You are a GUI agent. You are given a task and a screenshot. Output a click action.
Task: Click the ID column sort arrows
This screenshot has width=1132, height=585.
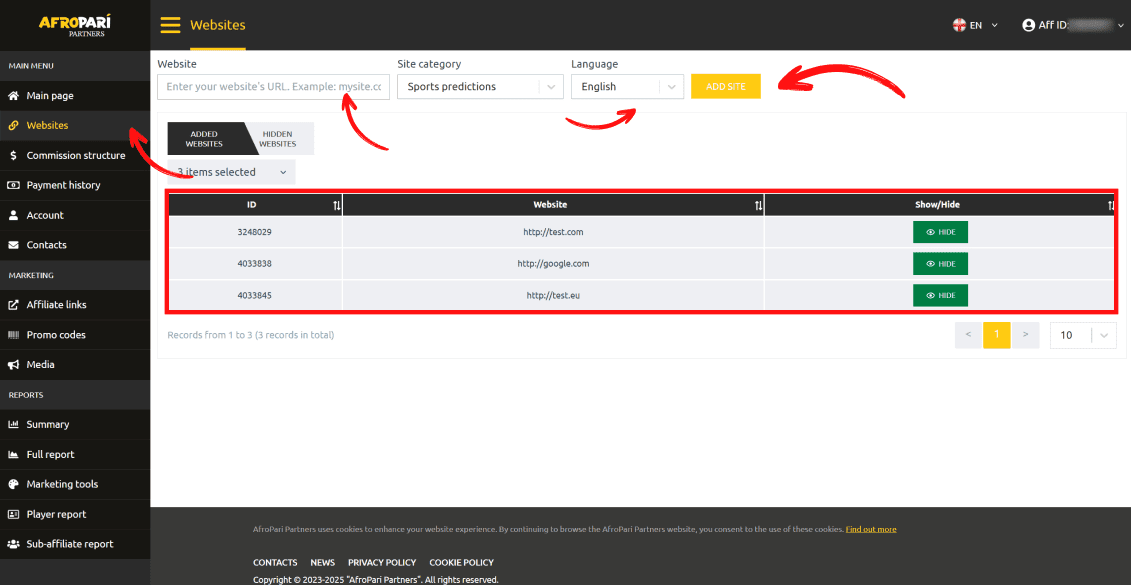pos(336,205)
